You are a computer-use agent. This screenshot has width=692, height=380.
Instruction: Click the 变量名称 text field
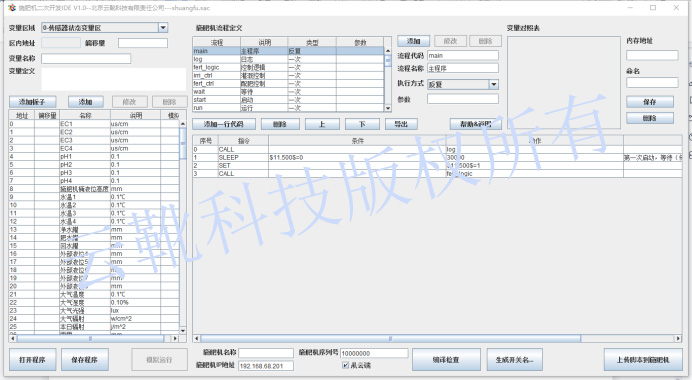(x=86, y=58)
